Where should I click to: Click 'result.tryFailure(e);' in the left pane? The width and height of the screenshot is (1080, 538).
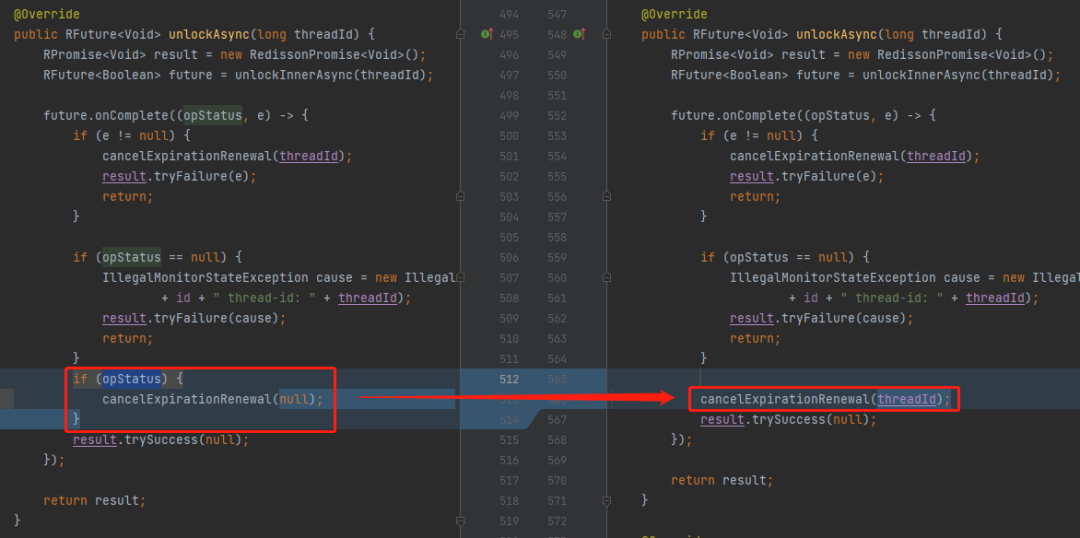[179, 176]
